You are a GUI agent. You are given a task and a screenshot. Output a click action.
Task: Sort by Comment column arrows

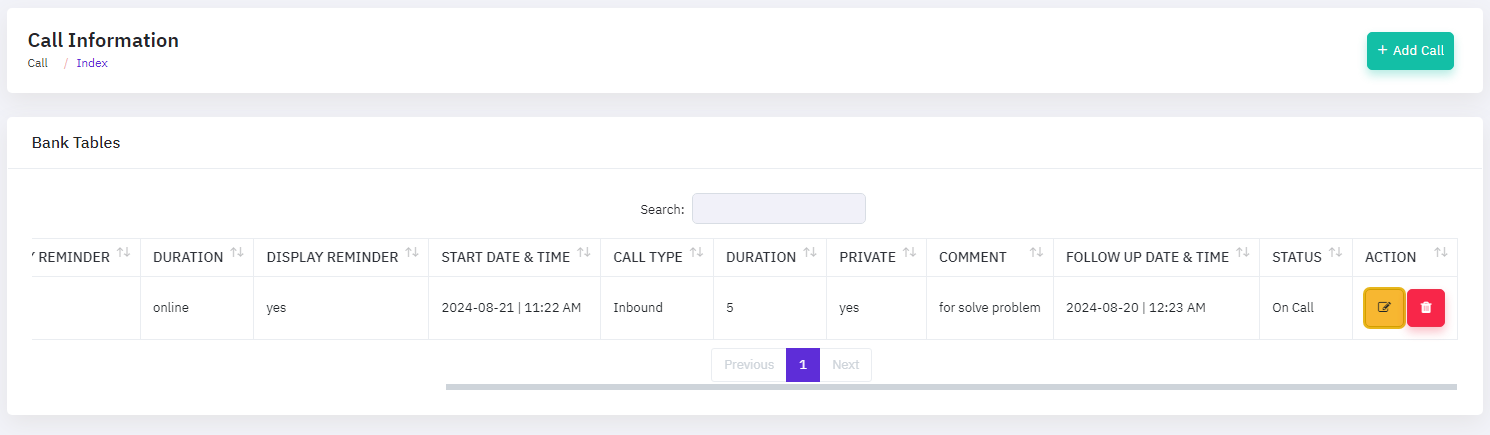point(1036,254)
